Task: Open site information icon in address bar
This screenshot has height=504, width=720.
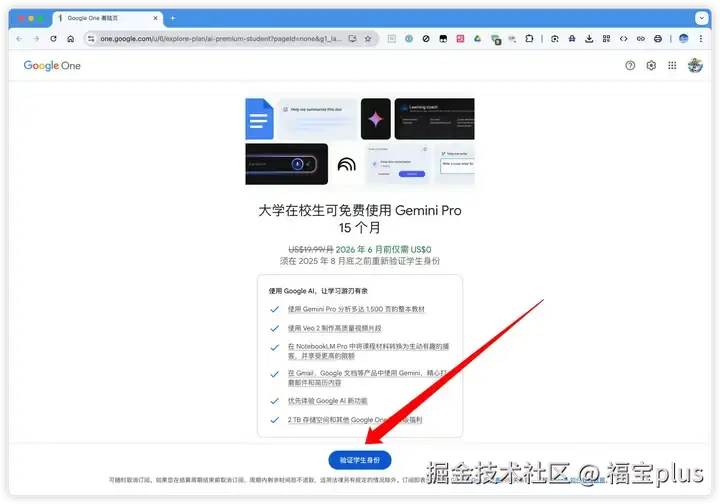Action: click(91, 39)
